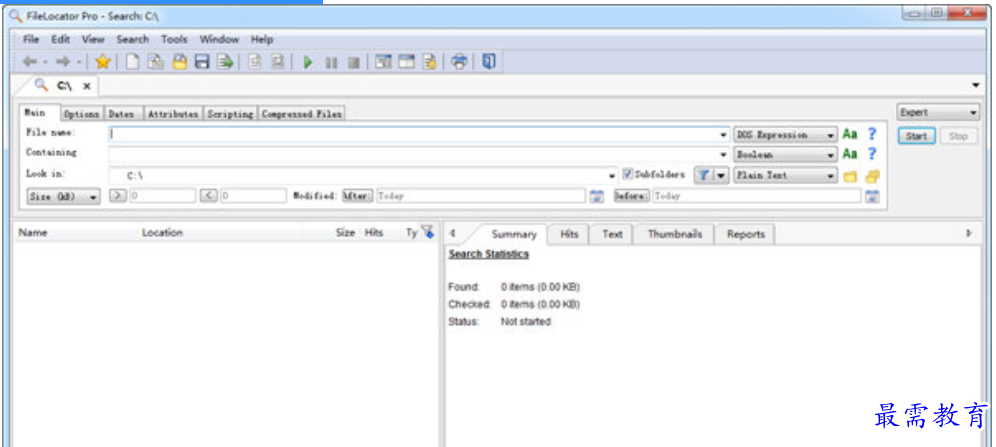Click the back arrow in the toolbar
The image size is (996, 447).
coord(30,62)
